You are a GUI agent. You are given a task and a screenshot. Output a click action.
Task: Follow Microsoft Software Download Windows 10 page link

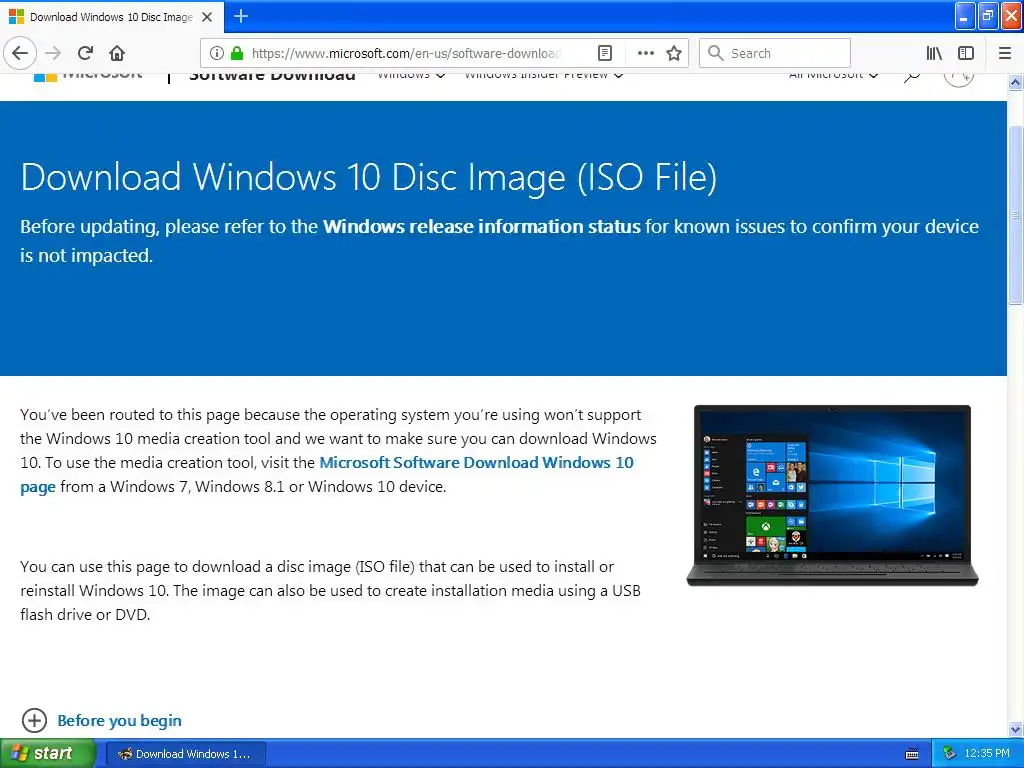pyautogui.click(x=476, y=463)
